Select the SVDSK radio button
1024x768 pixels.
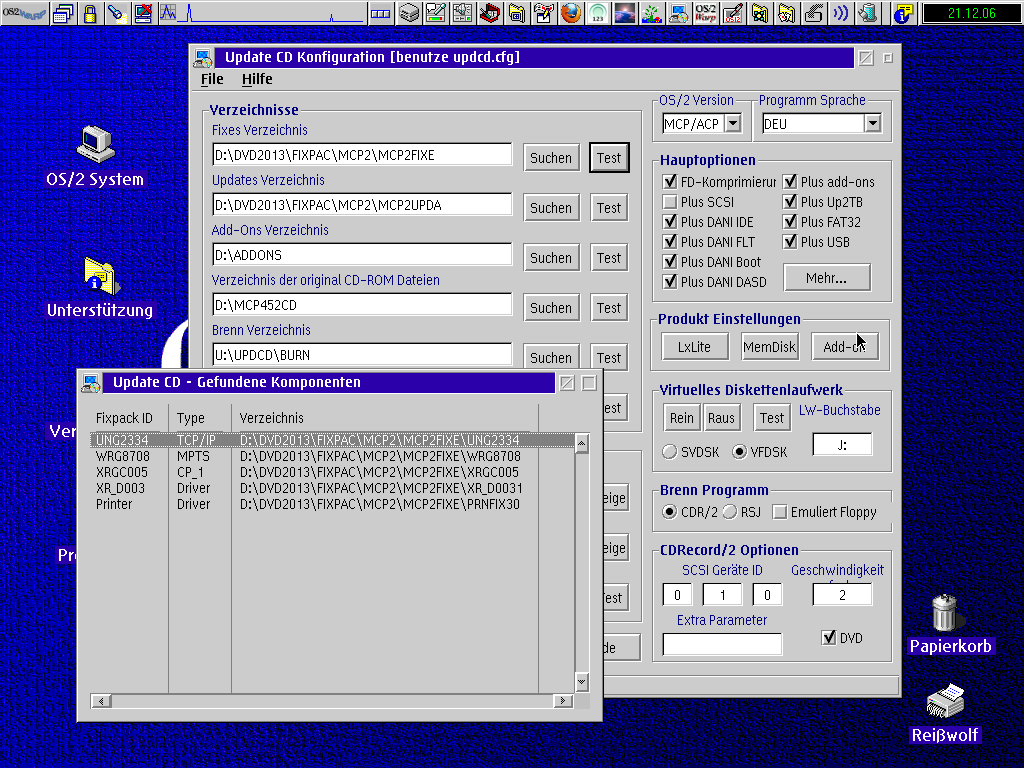(669, 452)
